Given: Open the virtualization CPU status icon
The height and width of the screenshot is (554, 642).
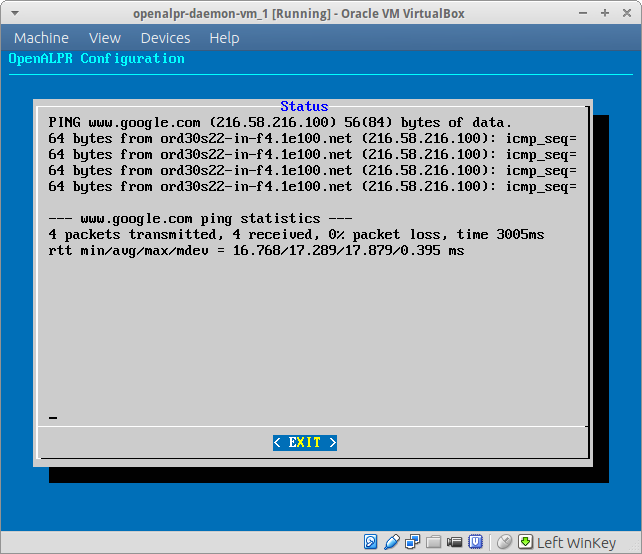Looking at the screenshot, I should pyautogui.click(x=475, y=542).
